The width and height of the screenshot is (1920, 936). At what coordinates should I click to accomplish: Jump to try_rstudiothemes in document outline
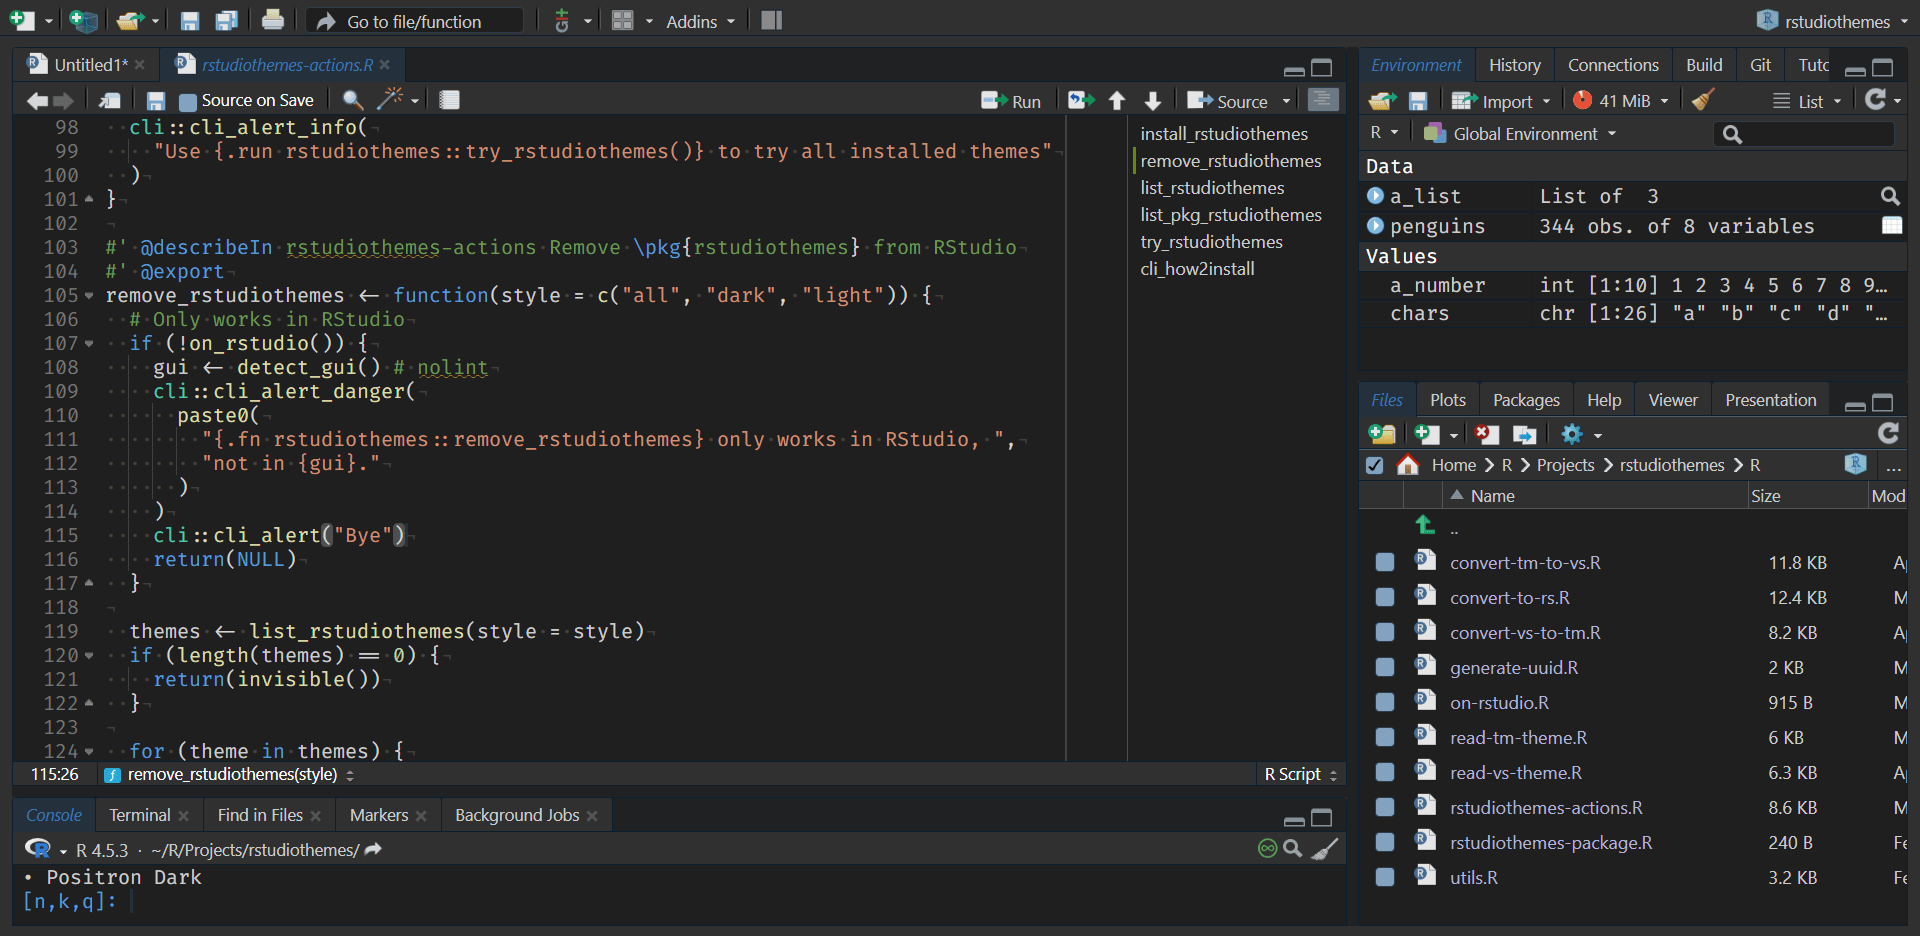[x=1211, y=242]
